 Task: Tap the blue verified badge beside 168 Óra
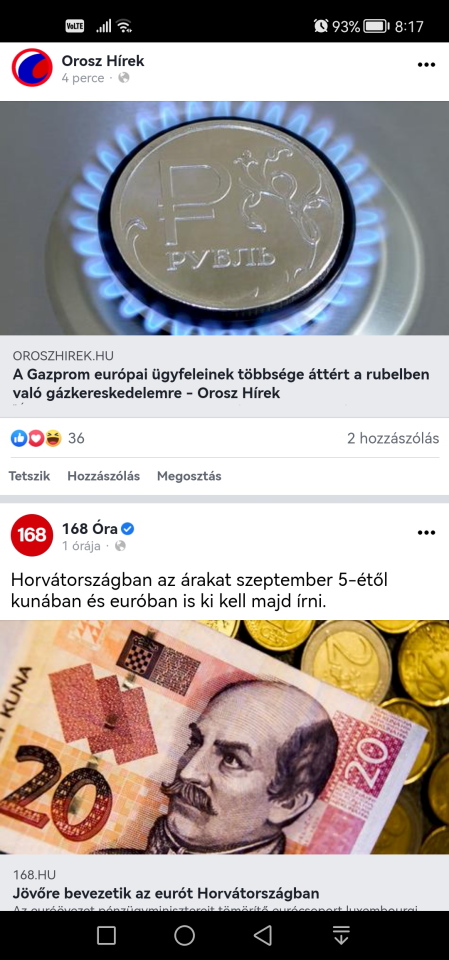coord(127,528)
